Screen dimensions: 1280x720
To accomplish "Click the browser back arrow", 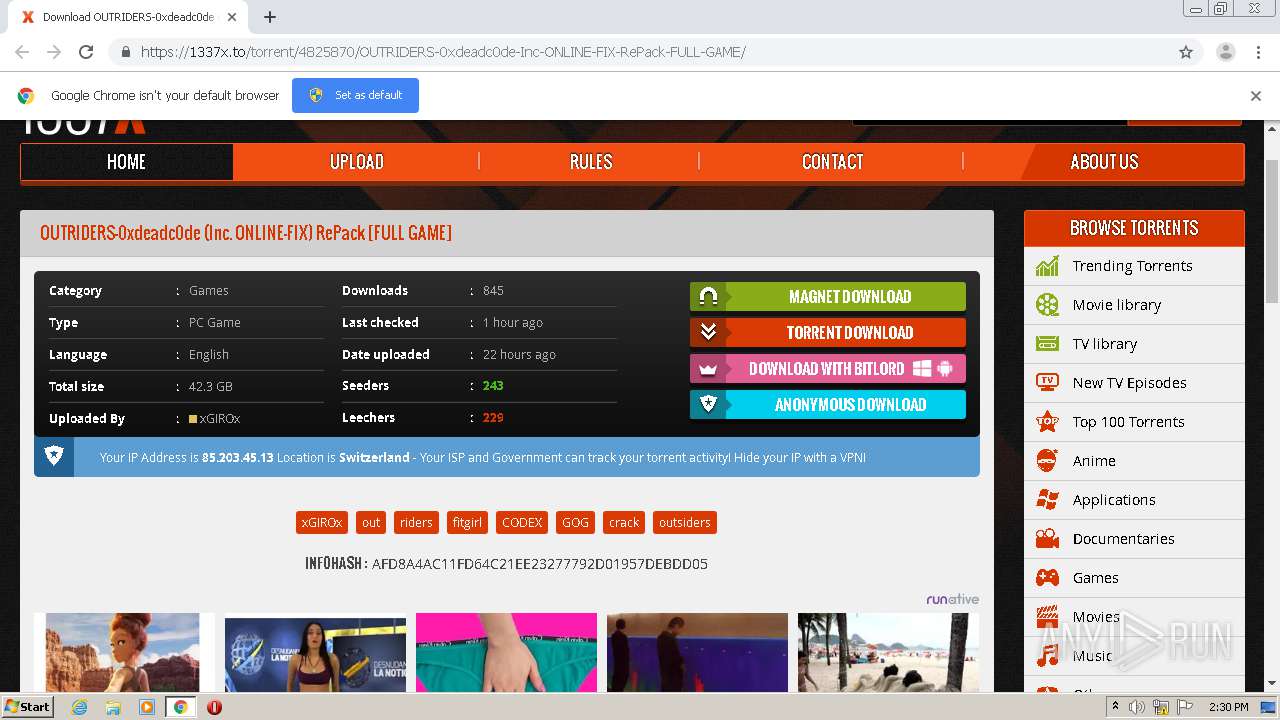I will point(22,52).
